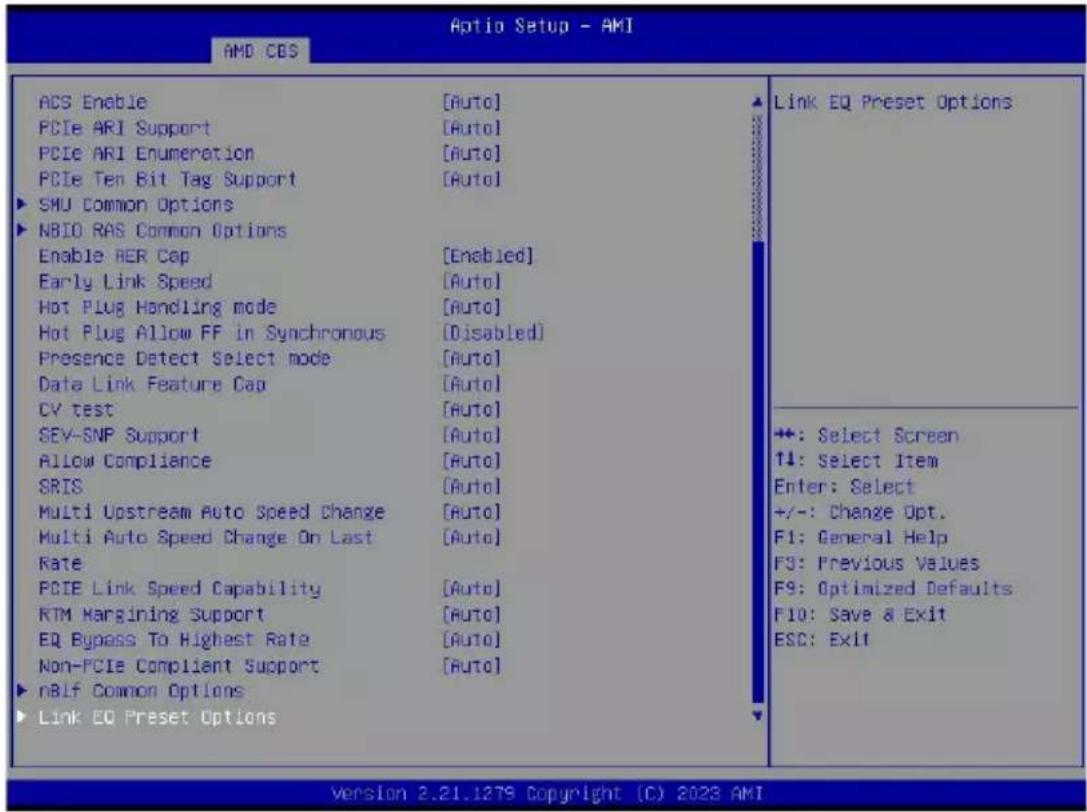Change the RTM Margining Support value
This screenshot has height=812, width=1087.
coord(471,614)
